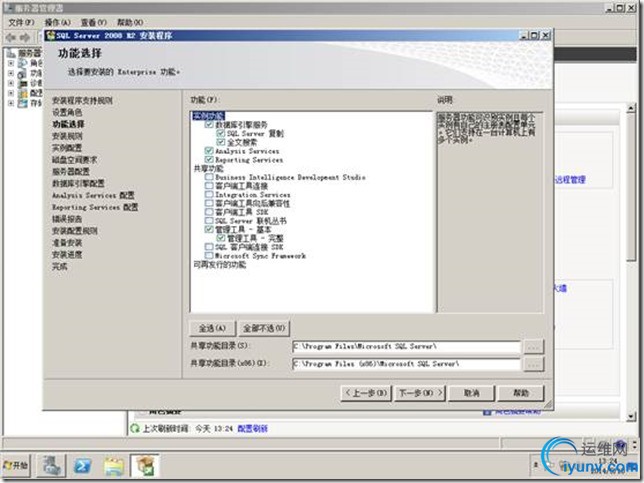The height and width of the screenshot is (483, 644).
Task: Uncheck 管理工具 - 基本 feature
Action: pos(209,229)
